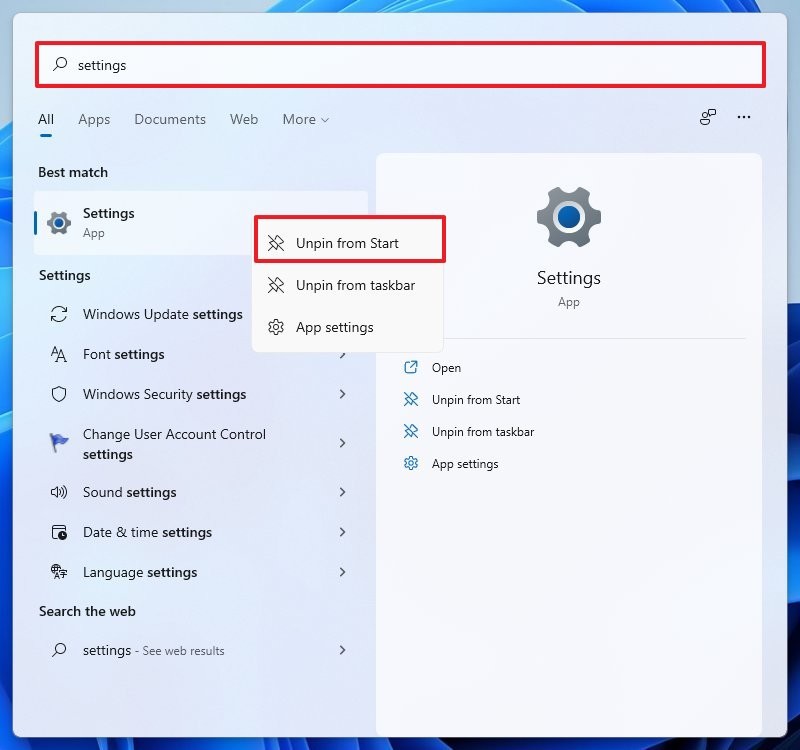Click the Language settings icon

coord(59,572)
